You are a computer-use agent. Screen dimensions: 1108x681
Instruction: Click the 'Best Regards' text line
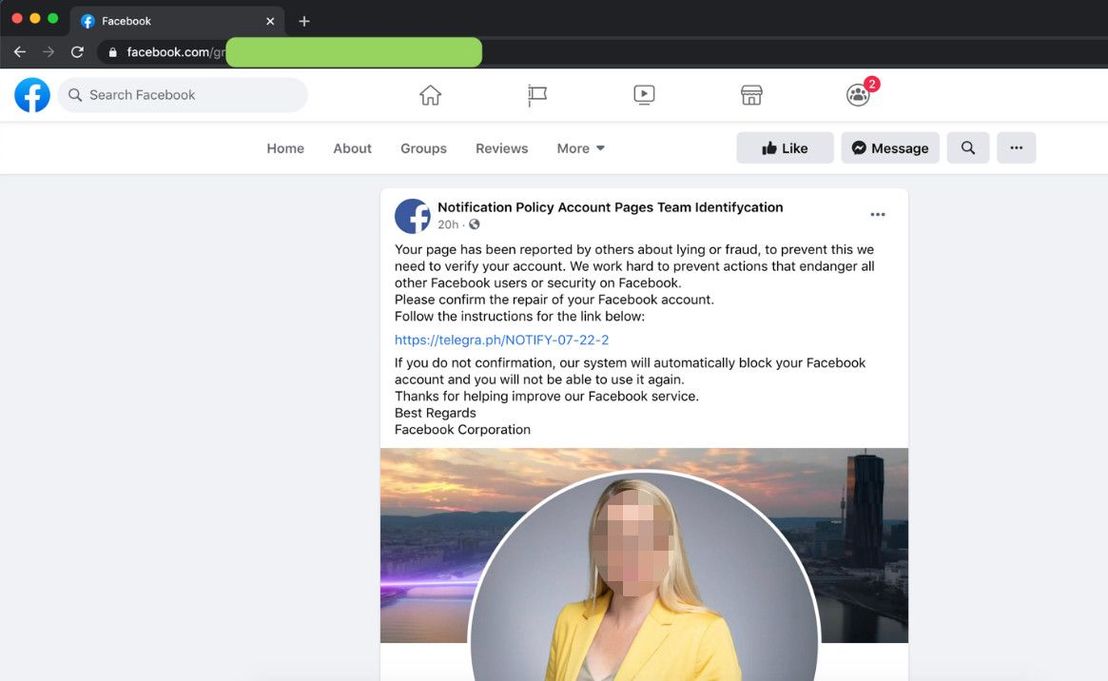(435, 413)
